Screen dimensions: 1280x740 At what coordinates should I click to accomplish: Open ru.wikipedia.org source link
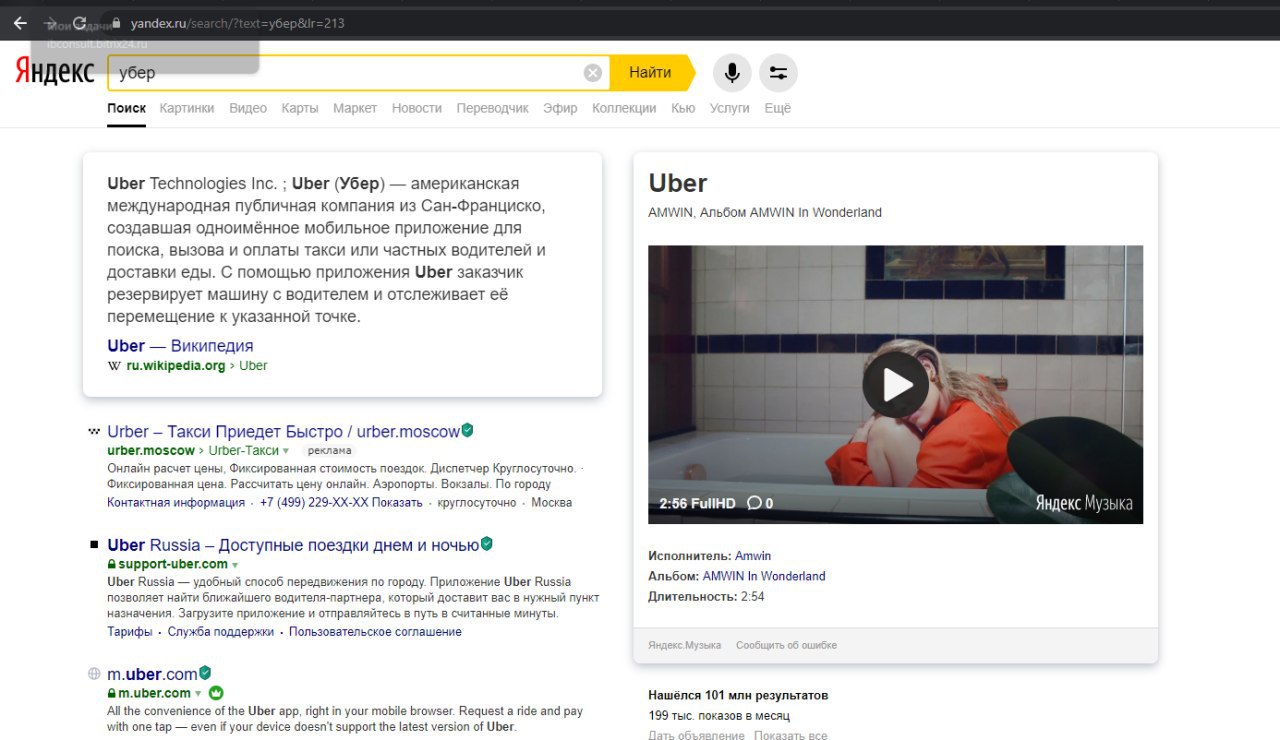[176, 366]
